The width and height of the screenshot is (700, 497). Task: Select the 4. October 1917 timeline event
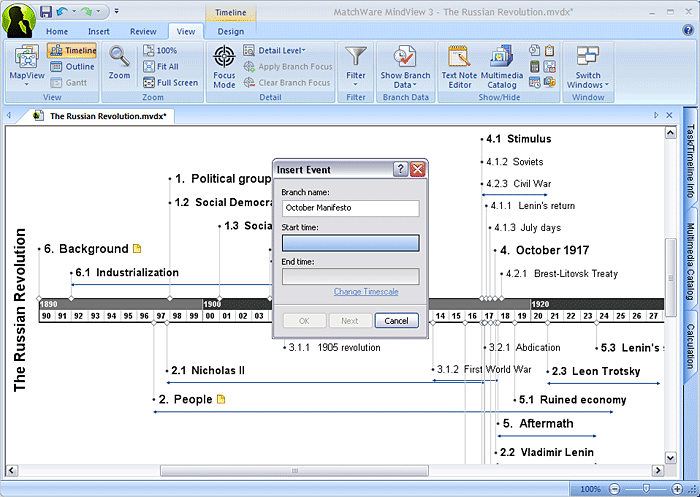(544, 250)
